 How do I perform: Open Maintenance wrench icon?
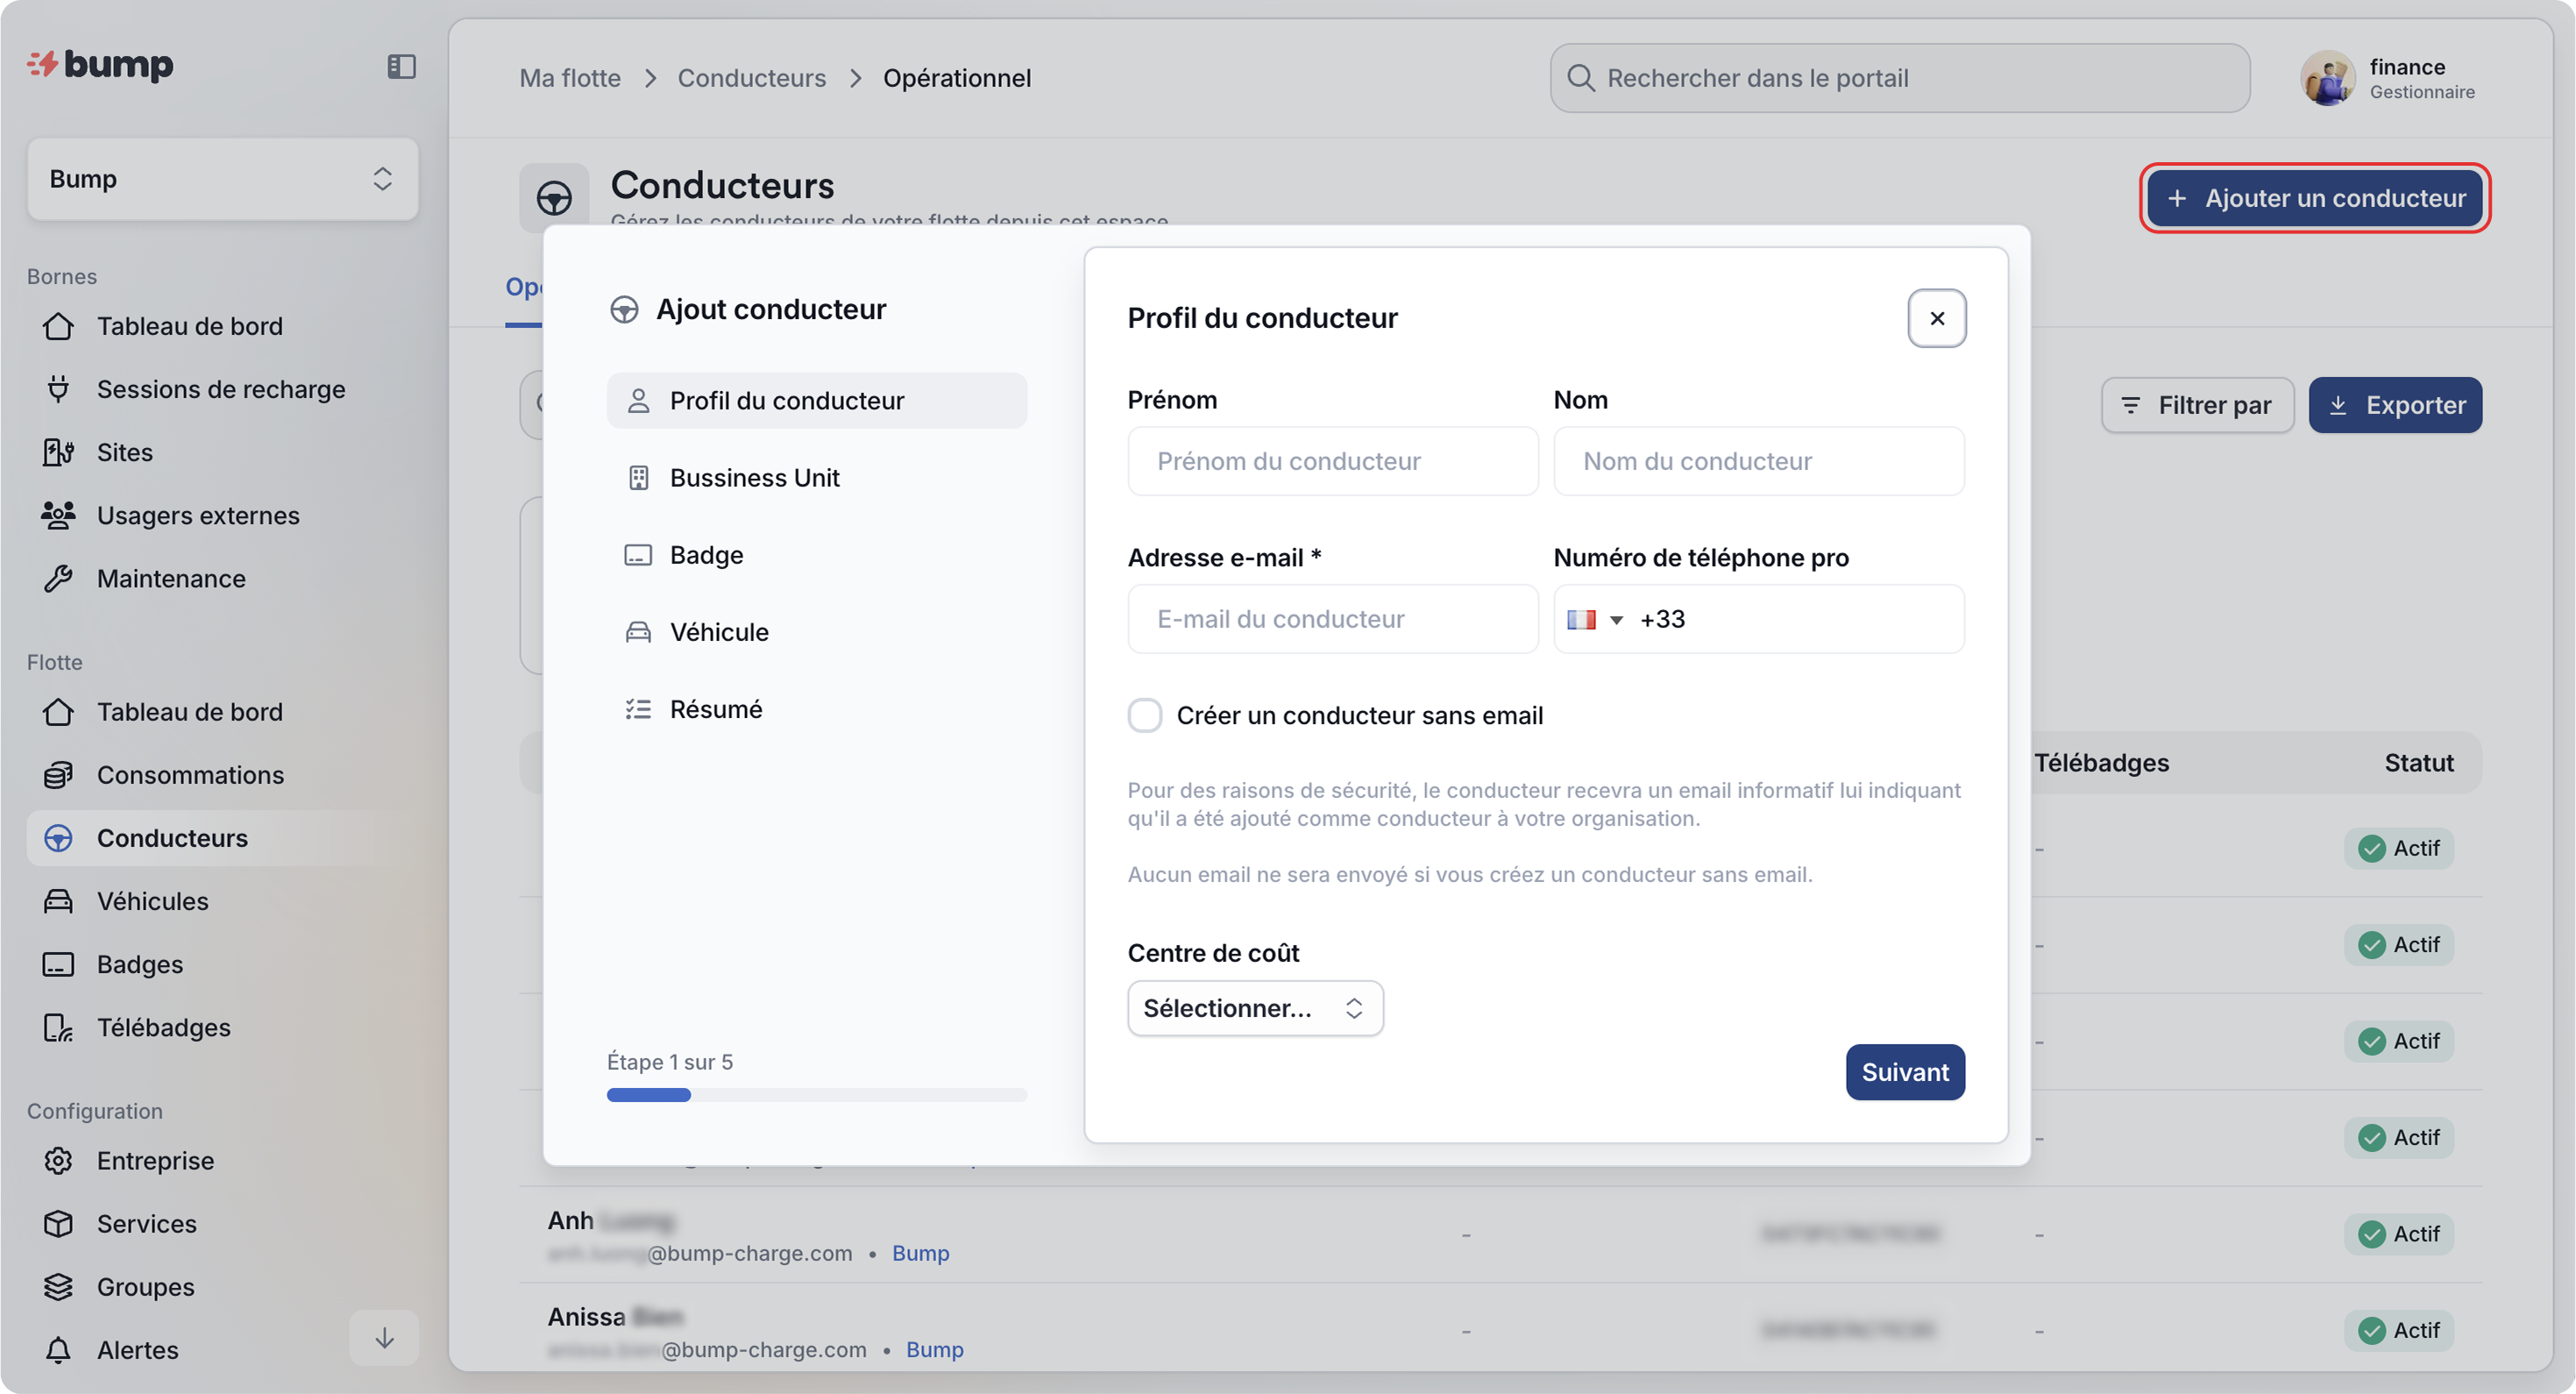click(58, 578)
